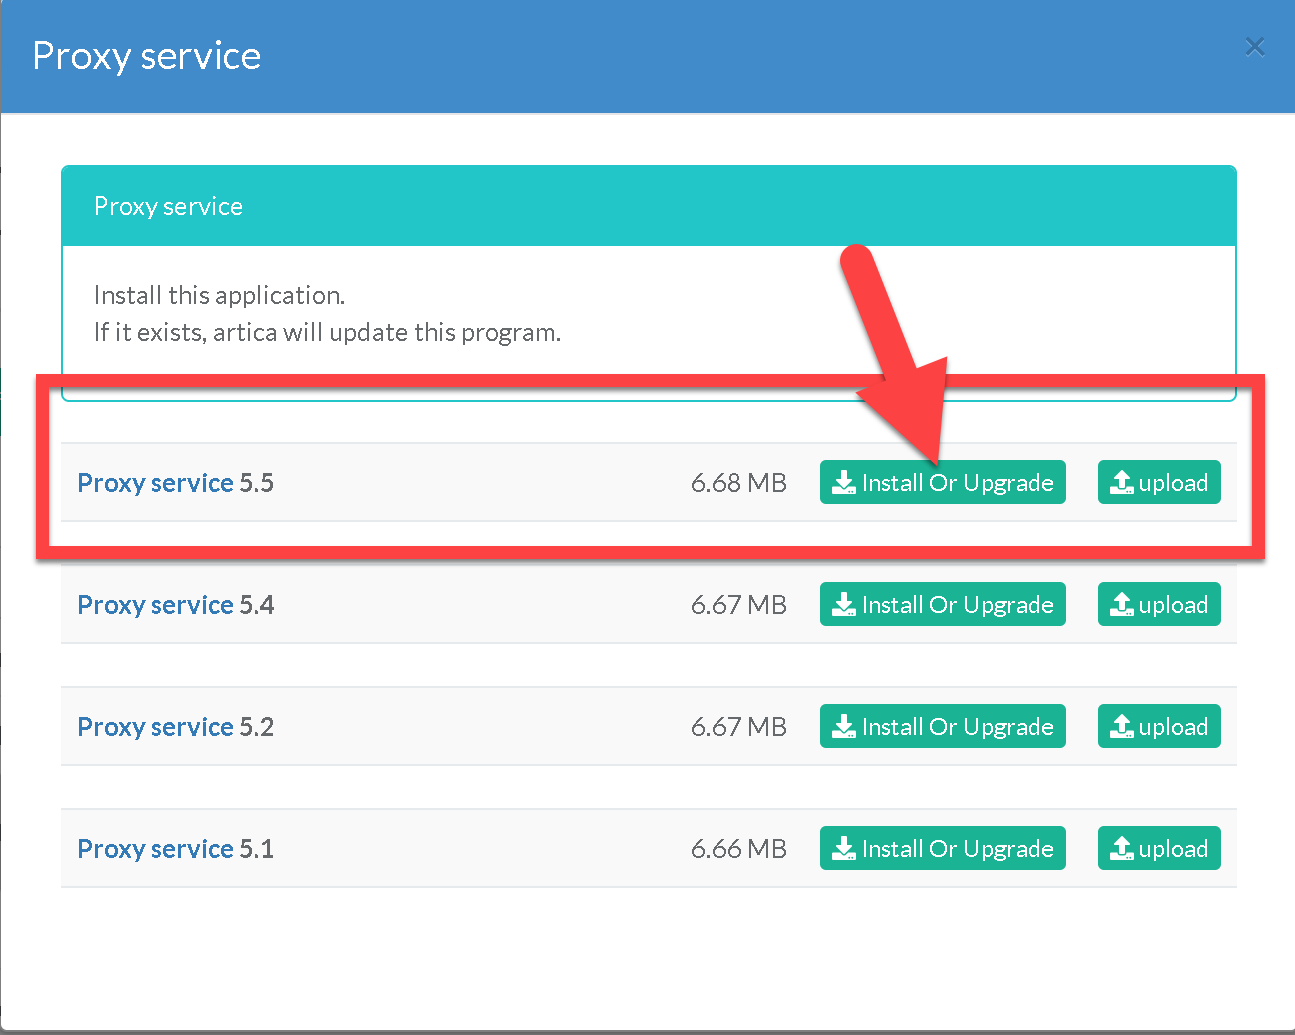Click the download icon for Proxy service 5.1
The image size is (1295, 1035).
click(844, 849)
